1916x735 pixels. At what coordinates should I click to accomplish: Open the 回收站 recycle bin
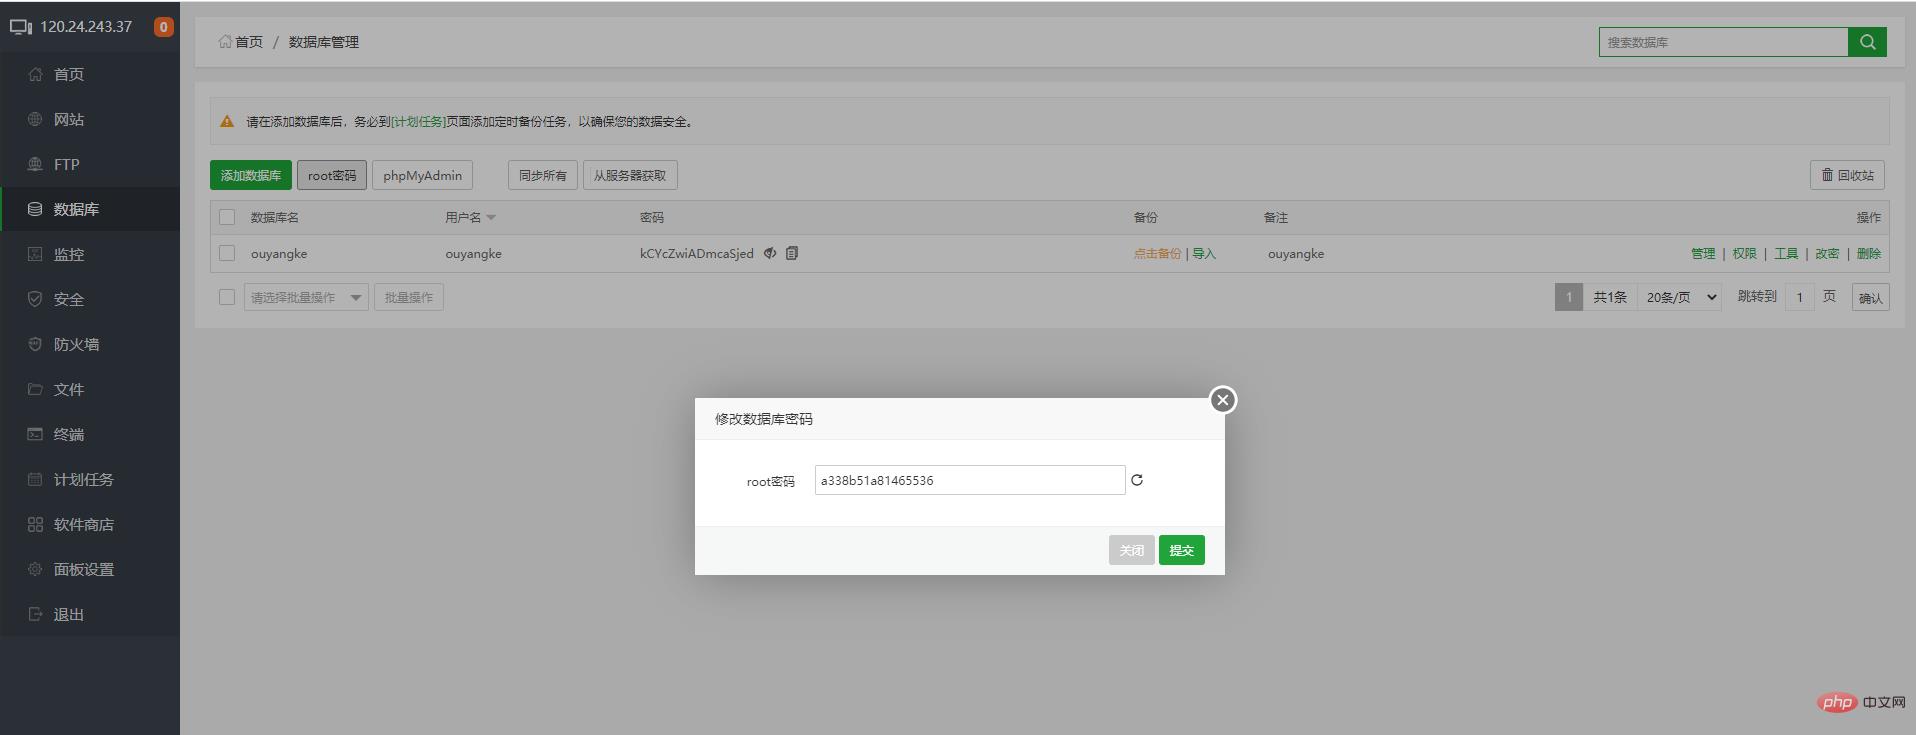coord(1847,175)
